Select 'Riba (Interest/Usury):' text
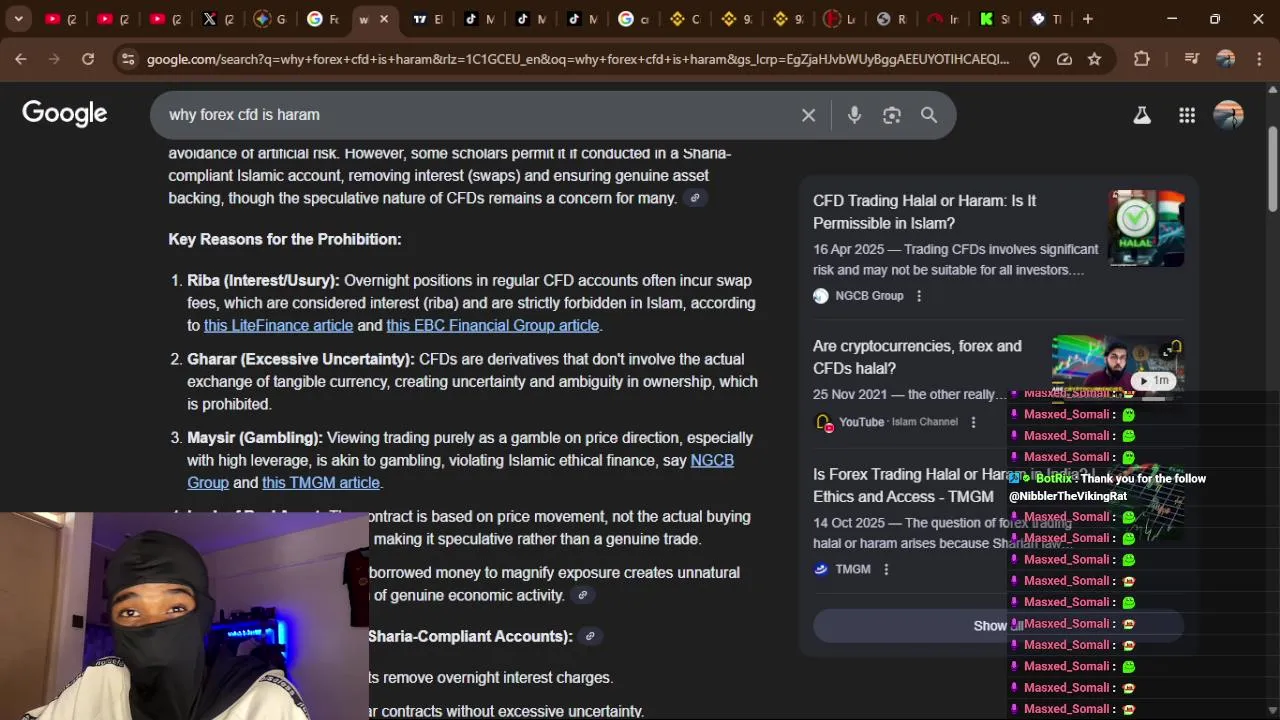 point(263,281)
